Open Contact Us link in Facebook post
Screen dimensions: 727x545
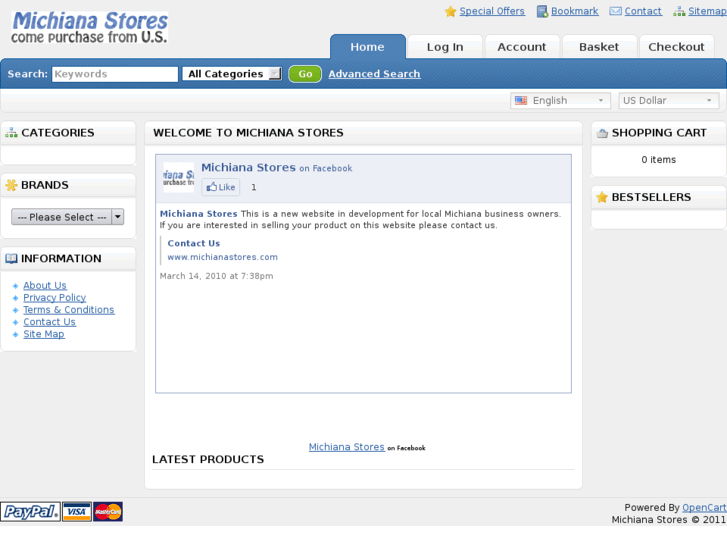pos(194,243)
